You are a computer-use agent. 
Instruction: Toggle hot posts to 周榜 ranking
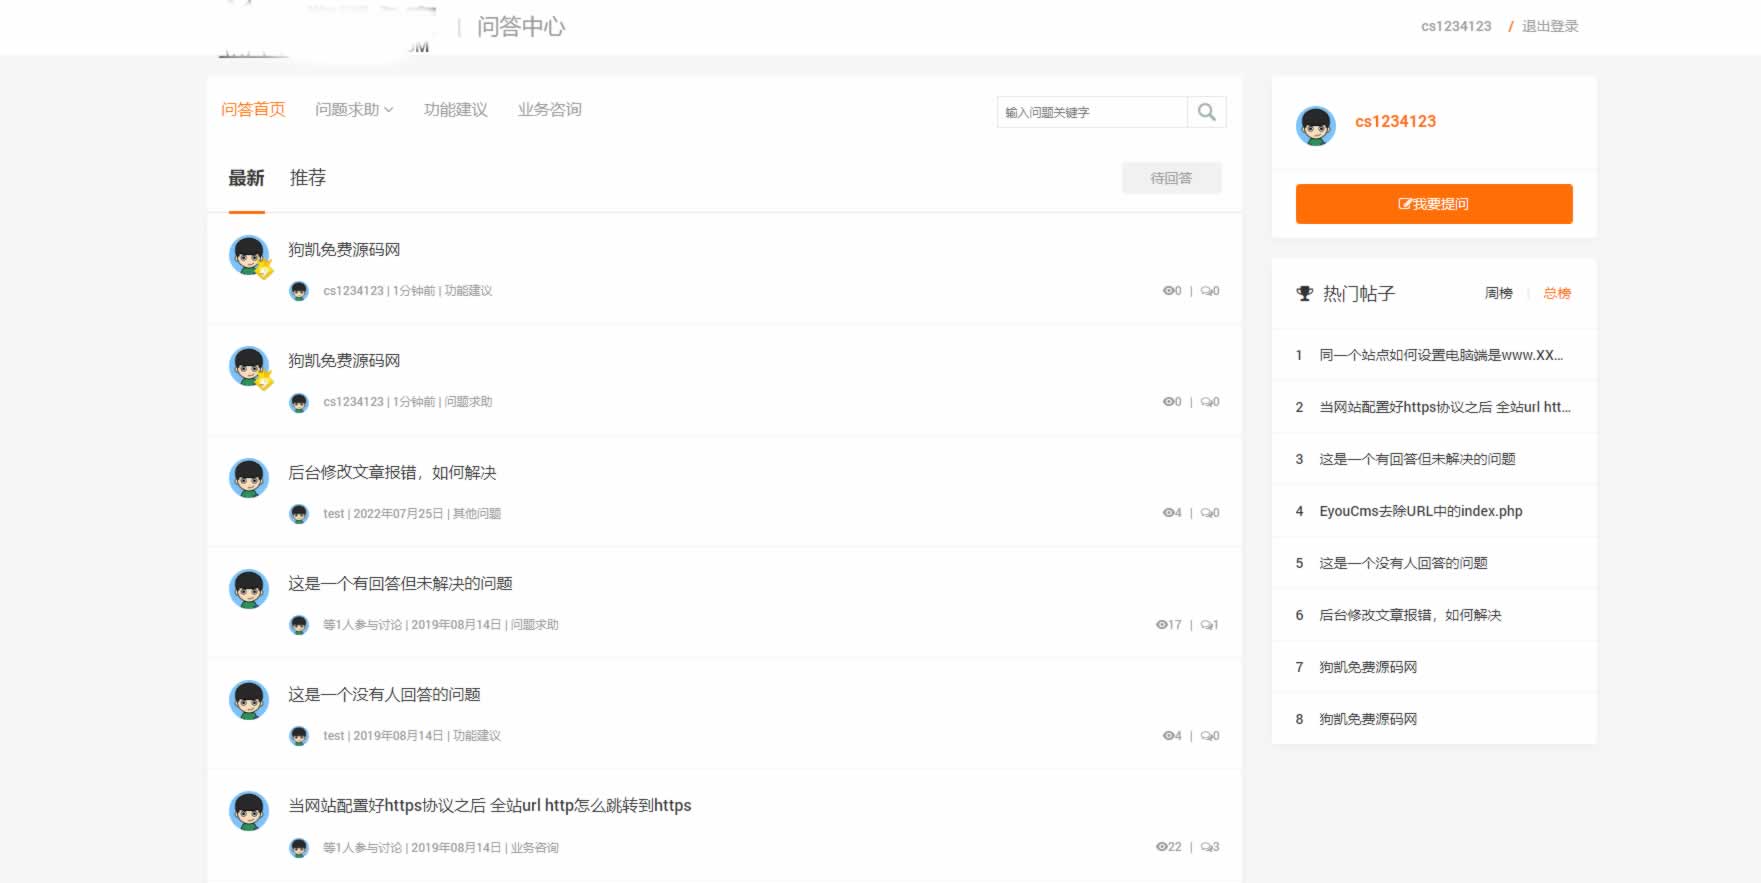pos(1498,294)
